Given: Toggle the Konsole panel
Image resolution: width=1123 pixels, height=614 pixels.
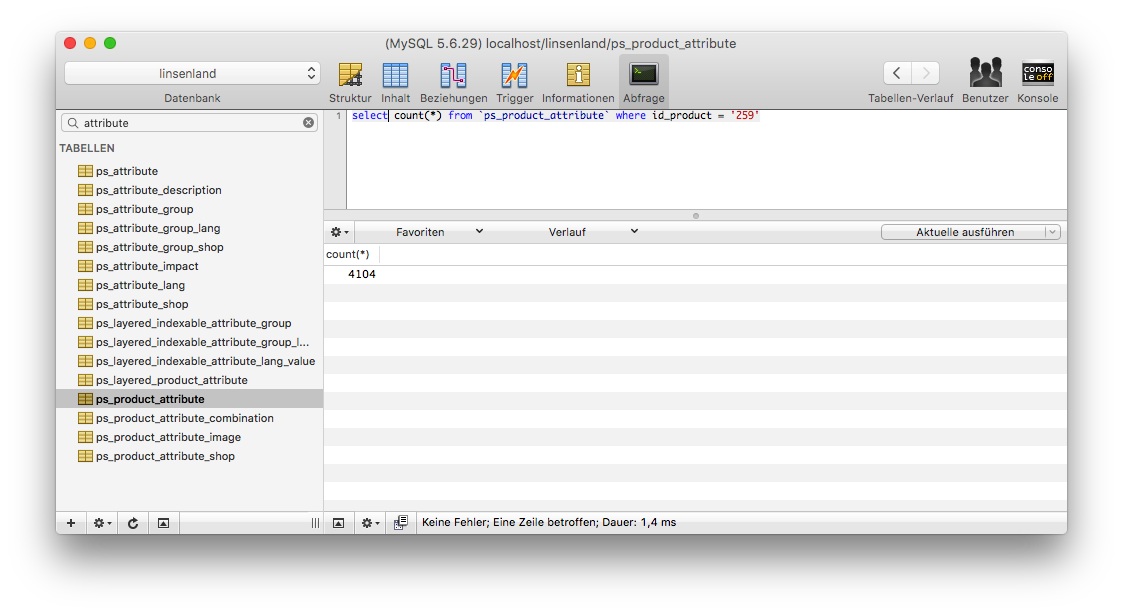Looking at the screenshot, I should click(x=1038, y=82).
